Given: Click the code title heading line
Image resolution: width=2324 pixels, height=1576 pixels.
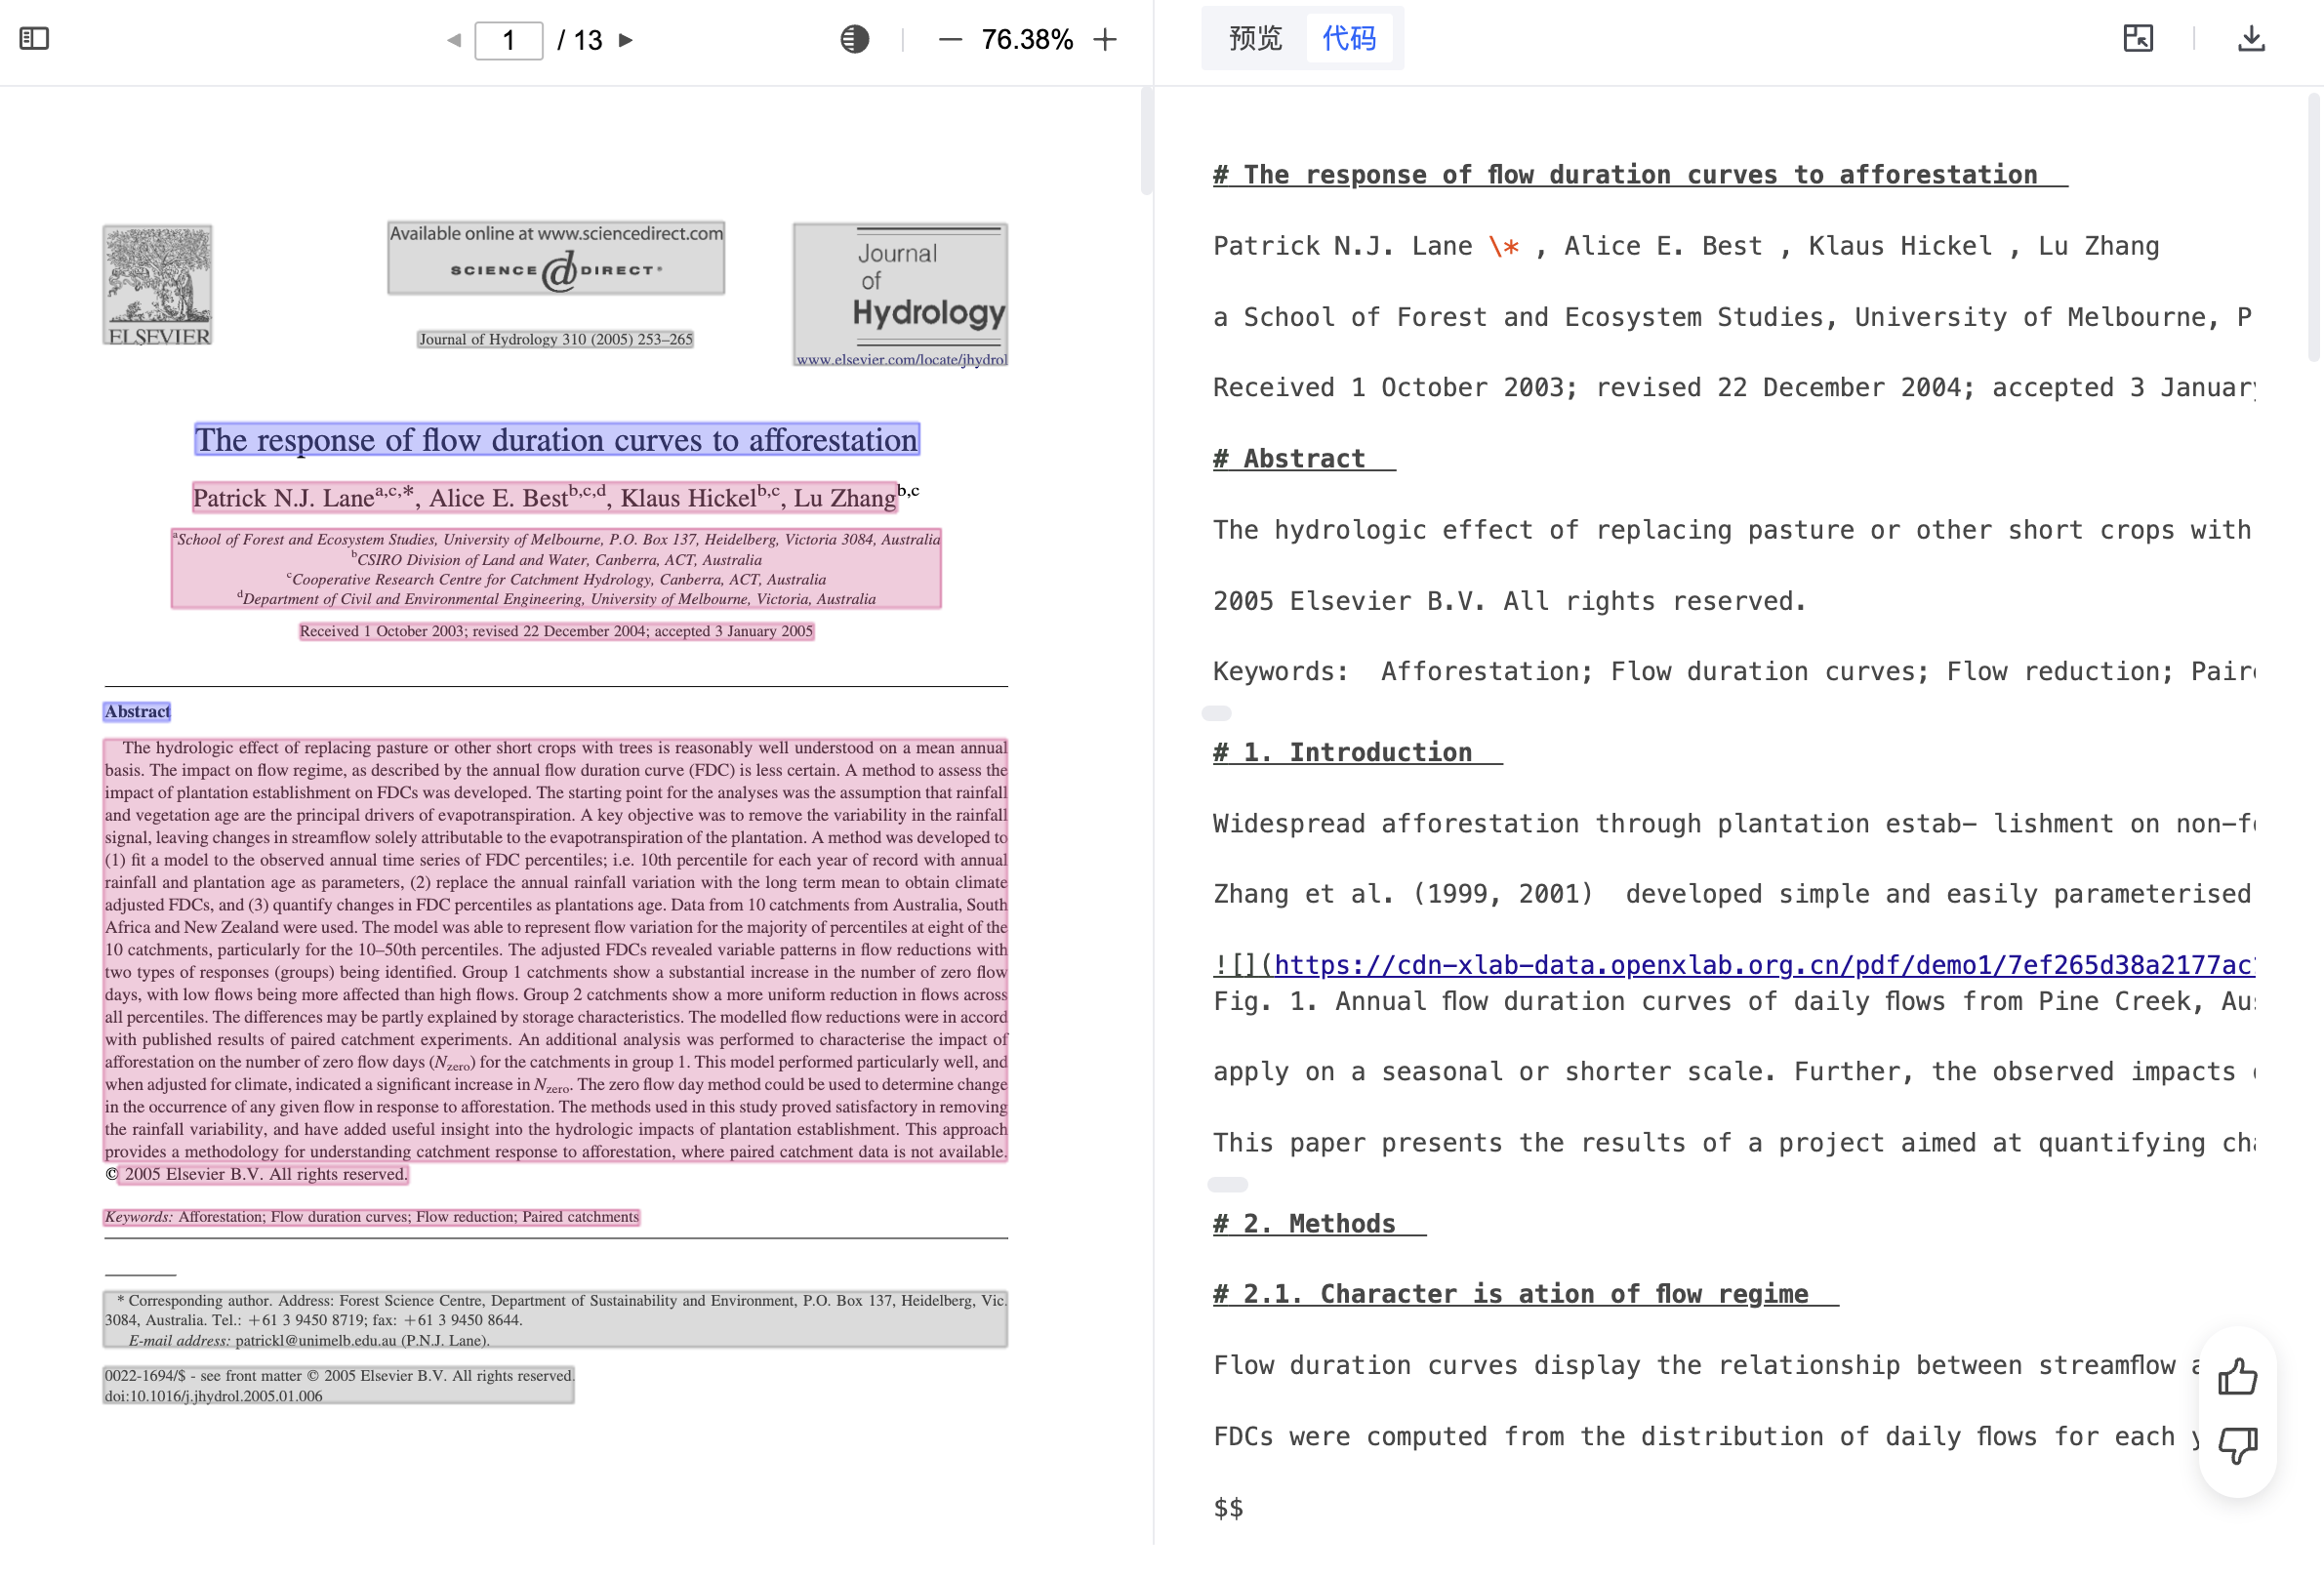Looking at the screenshot, I should pyautogui.click(x=1640, y=175).
